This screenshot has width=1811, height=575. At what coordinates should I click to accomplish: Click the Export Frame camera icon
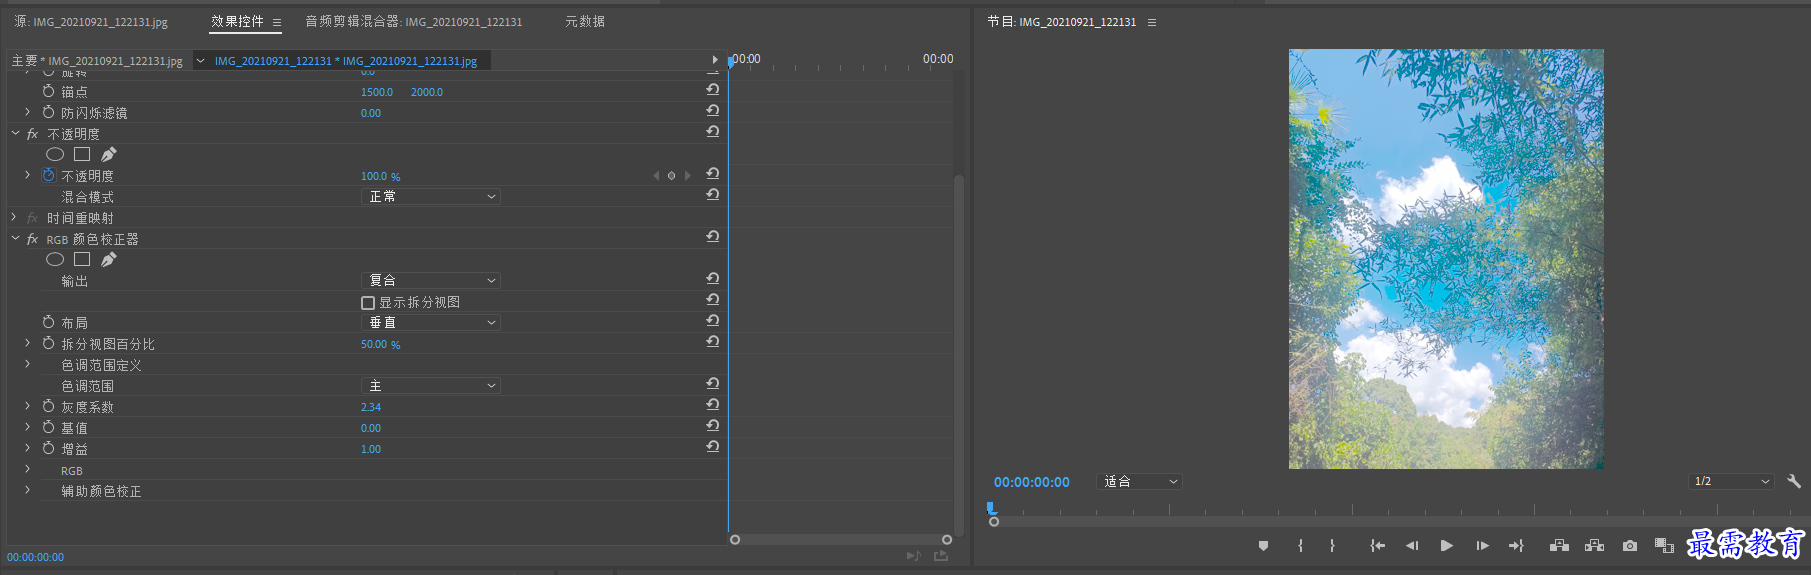(1630, 546)
